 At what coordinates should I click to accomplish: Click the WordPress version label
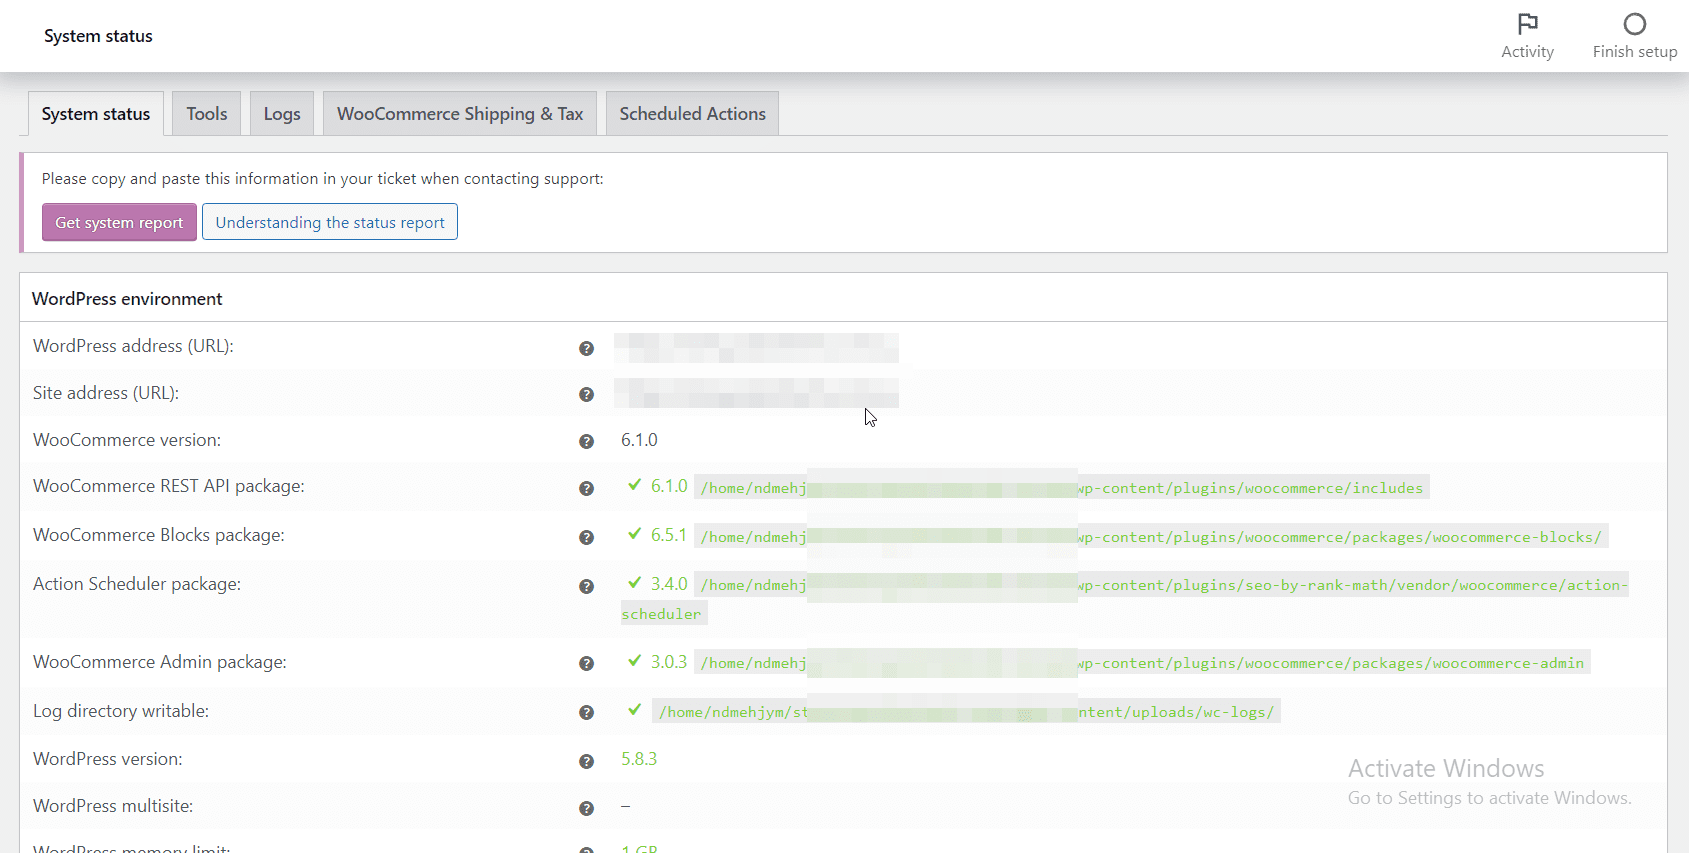pos(108,759)
